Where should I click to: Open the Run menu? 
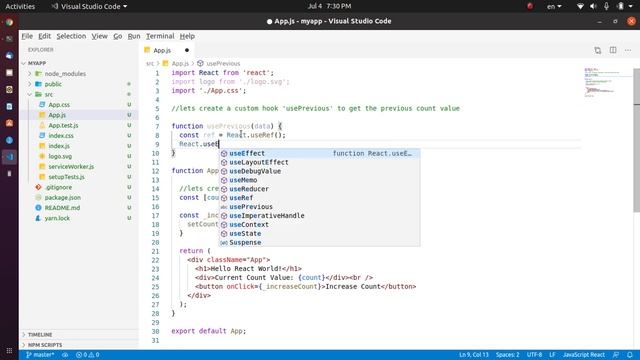point(134,36)
